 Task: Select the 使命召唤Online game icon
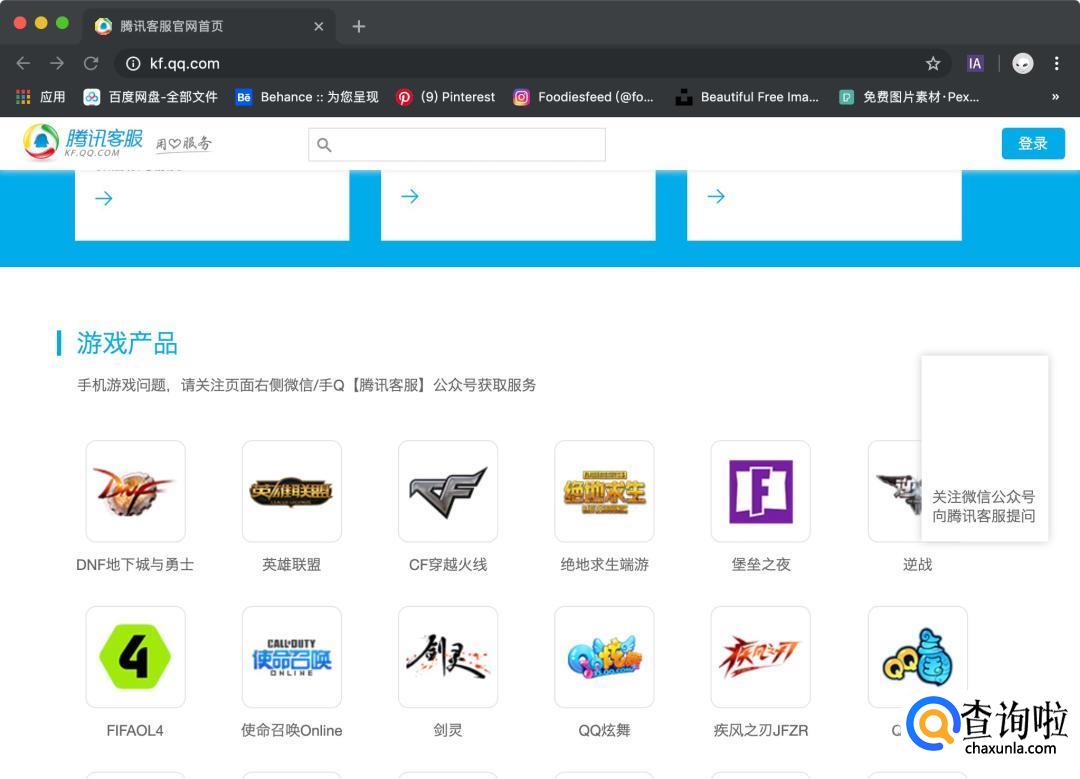coord(291,657)
